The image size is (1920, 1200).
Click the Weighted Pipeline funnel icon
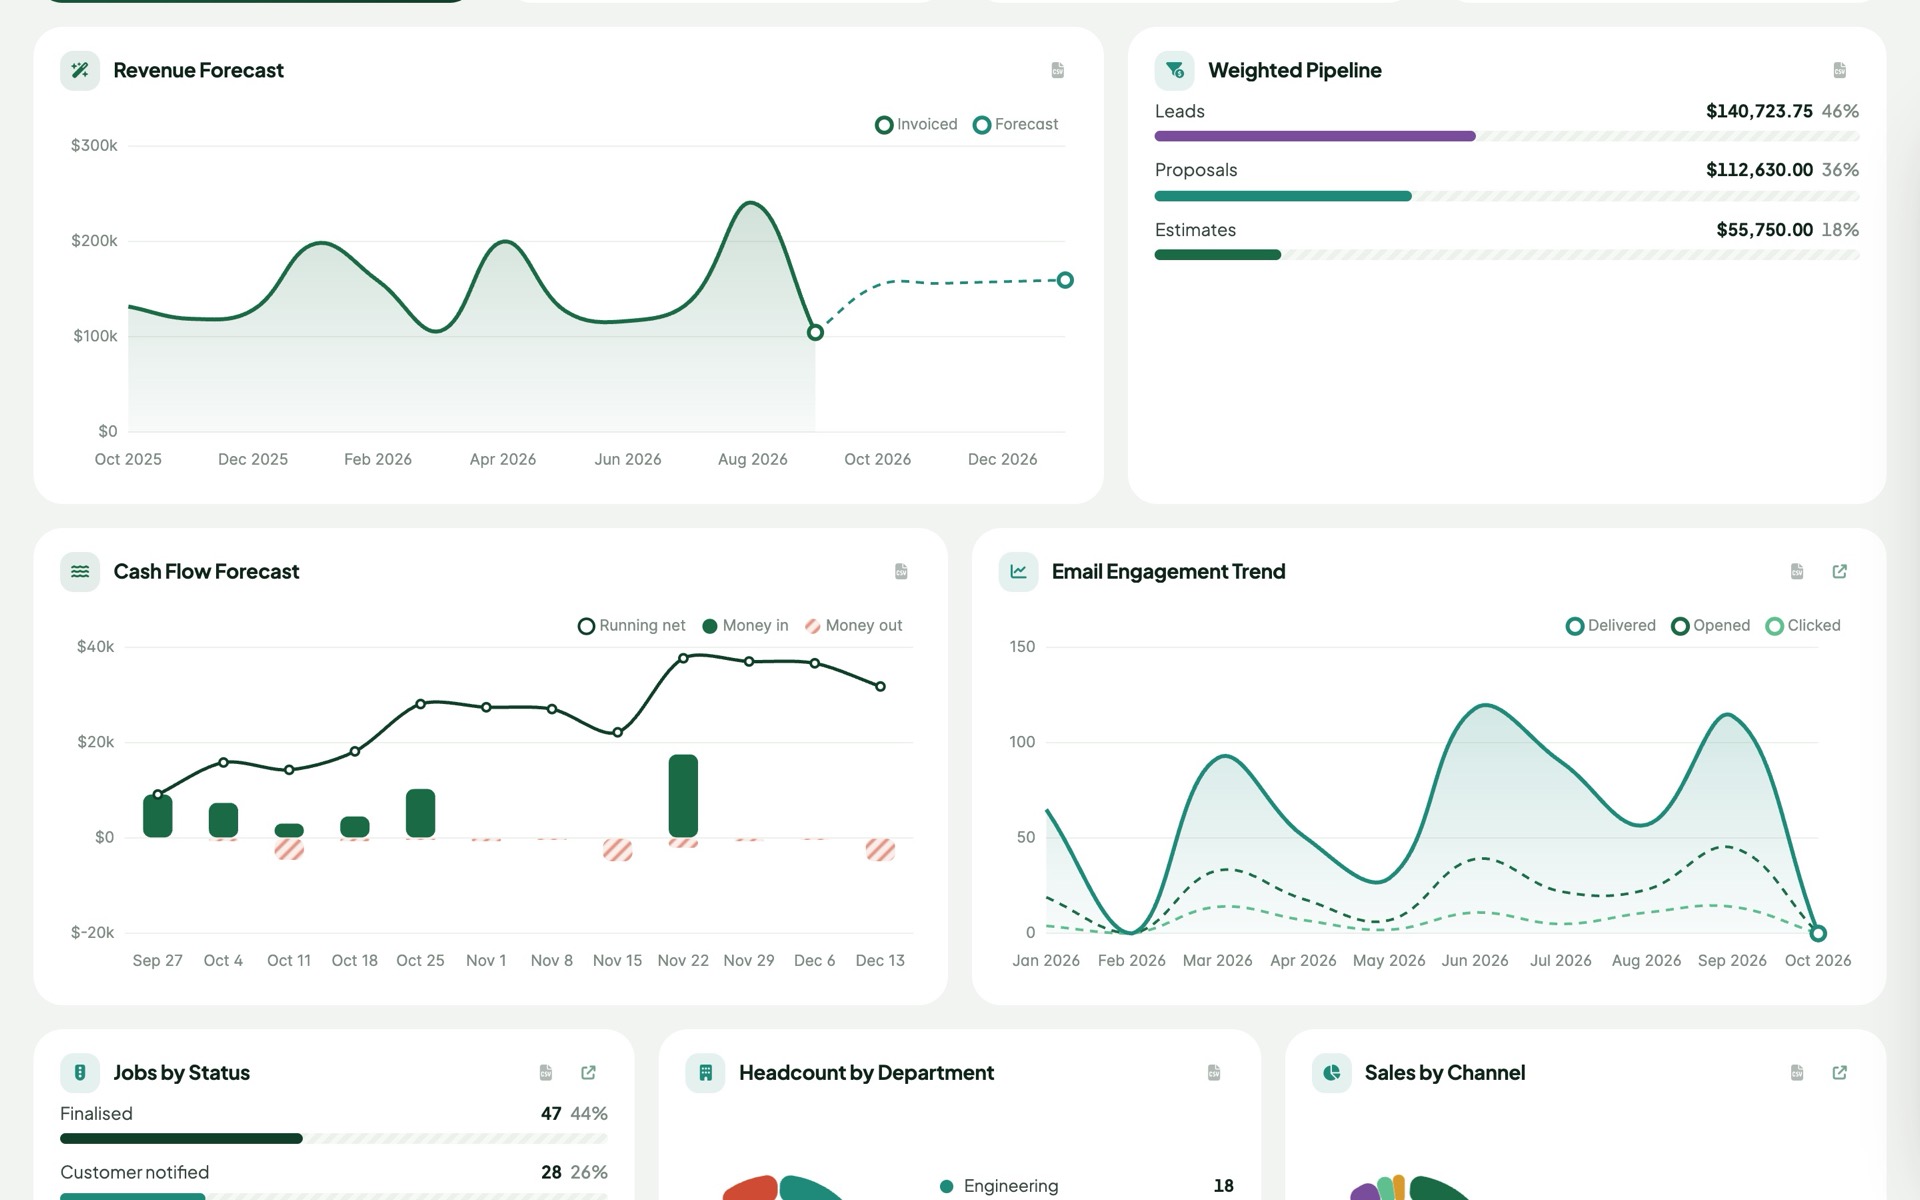1174,70
